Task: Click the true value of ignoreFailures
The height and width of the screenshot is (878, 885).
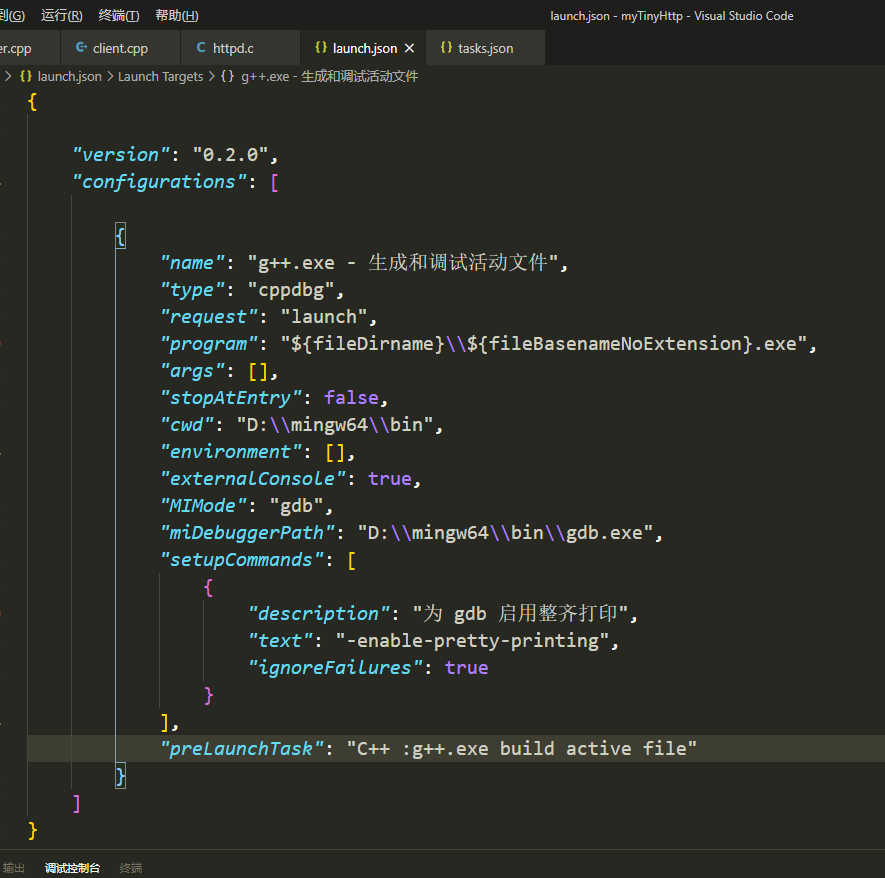Action: [x=466, y=668]
